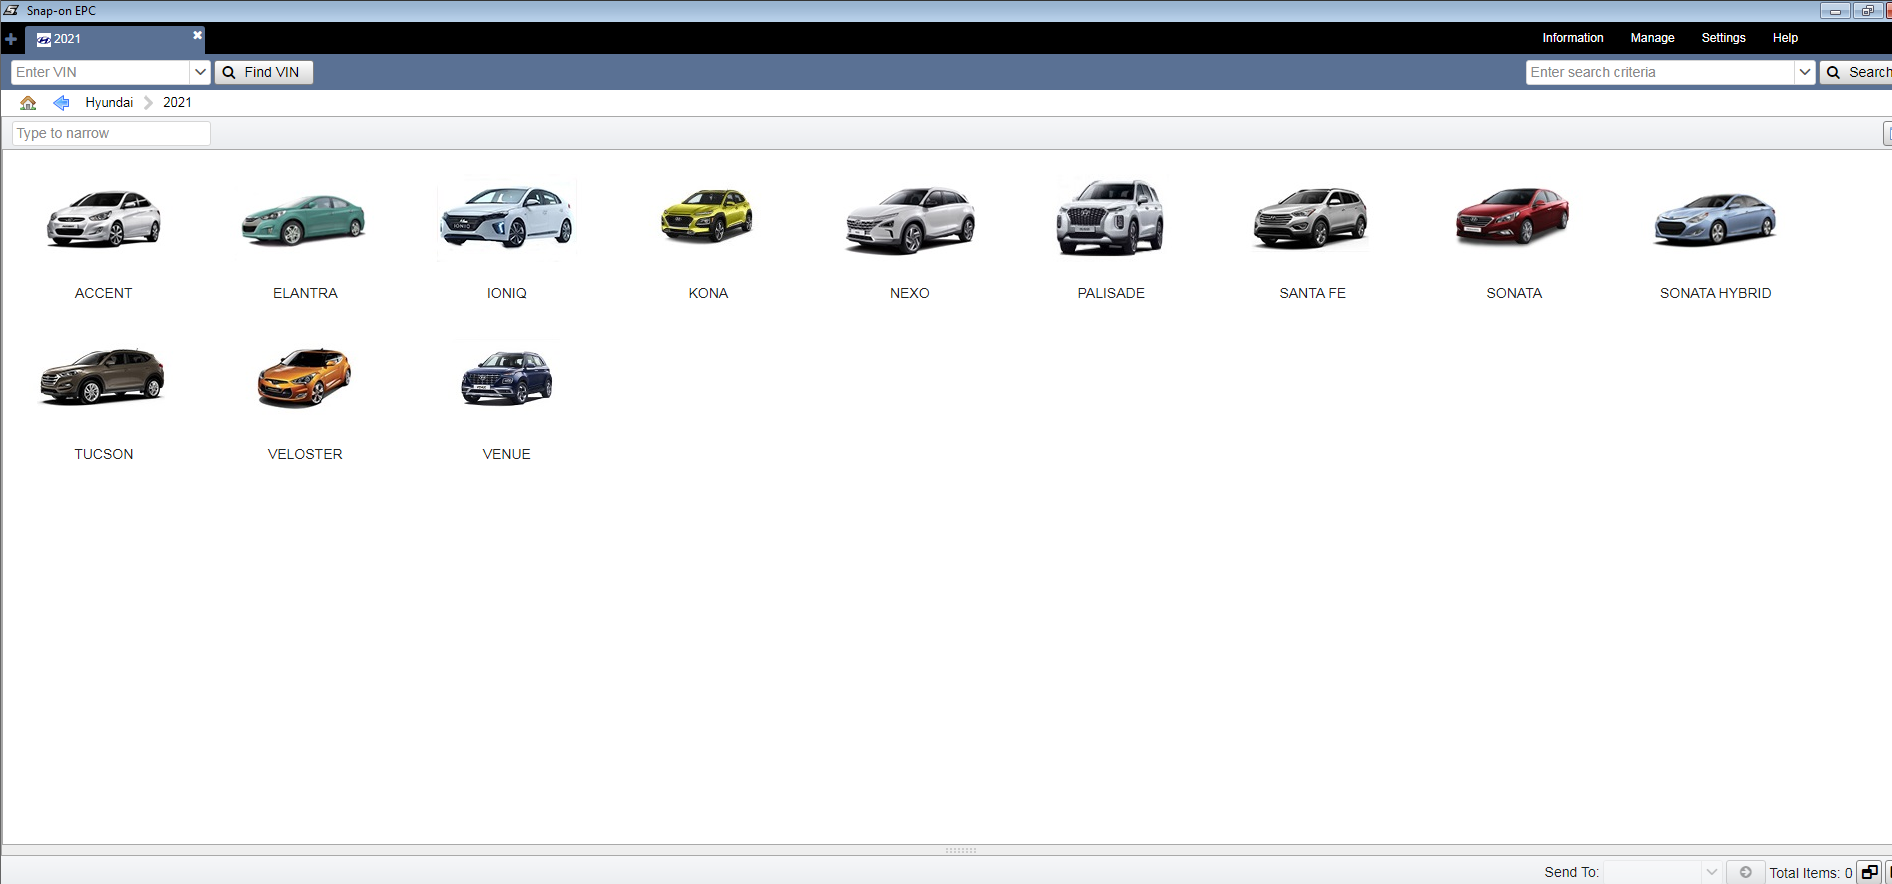
Task: Select the KONA car image
Action: pyautogui.click(x=707, y=215)
